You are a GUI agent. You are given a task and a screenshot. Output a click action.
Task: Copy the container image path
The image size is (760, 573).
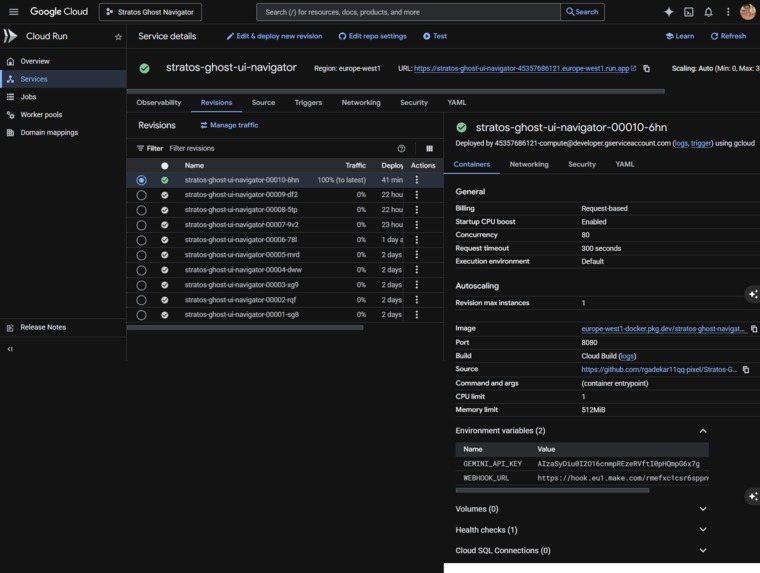click(x=754, y=329)
